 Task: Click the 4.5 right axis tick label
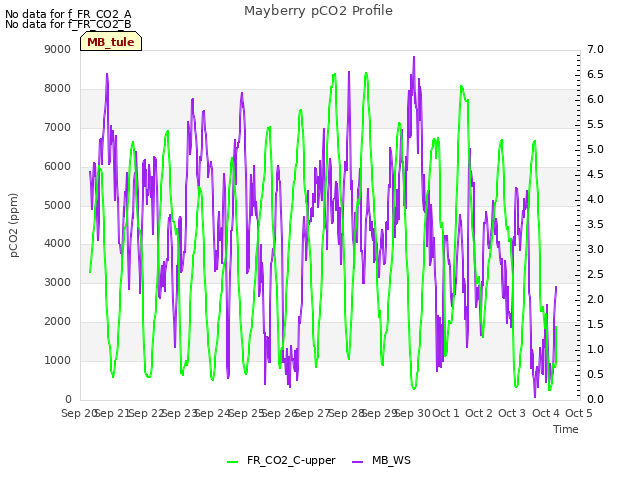tap(595, 174)
